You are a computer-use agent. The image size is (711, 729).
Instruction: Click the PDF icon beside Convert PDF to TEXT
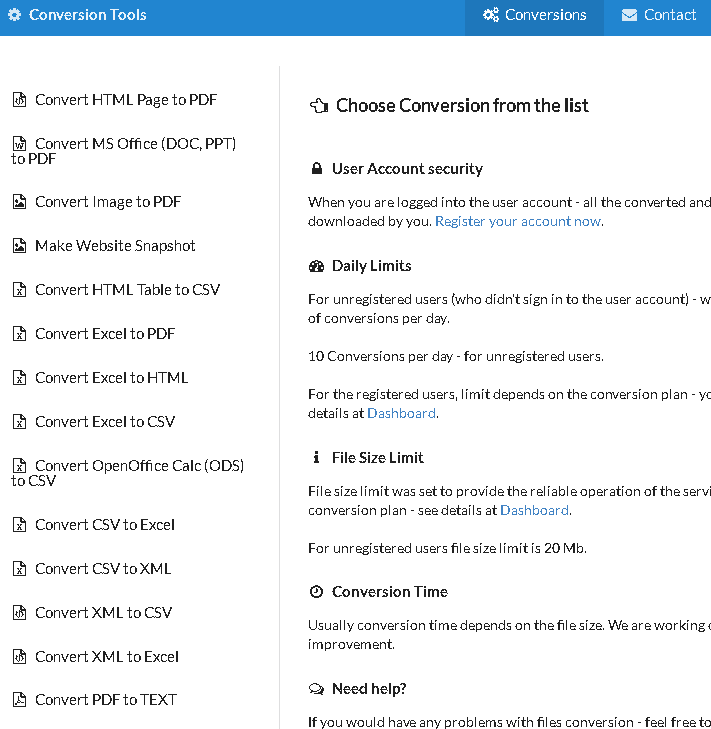coord(19,700)
